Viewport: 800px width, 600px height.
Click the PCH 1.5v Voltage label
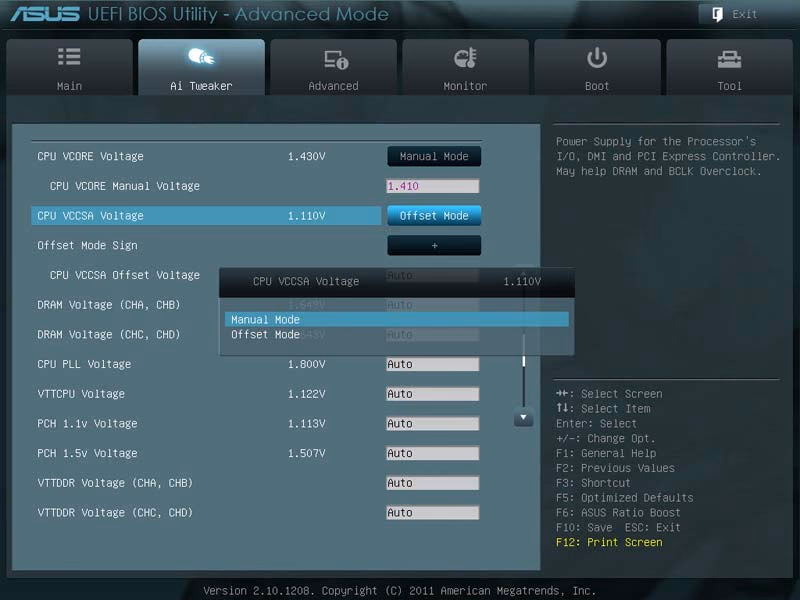click(x=87, y=453)
